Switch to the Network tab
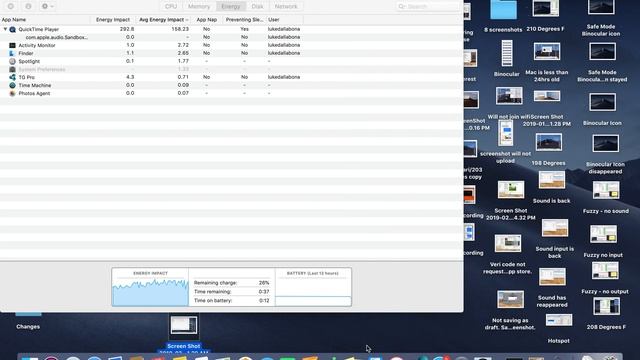Image resolution: width=640 pixels, height=360 pixels. point(286,7)
